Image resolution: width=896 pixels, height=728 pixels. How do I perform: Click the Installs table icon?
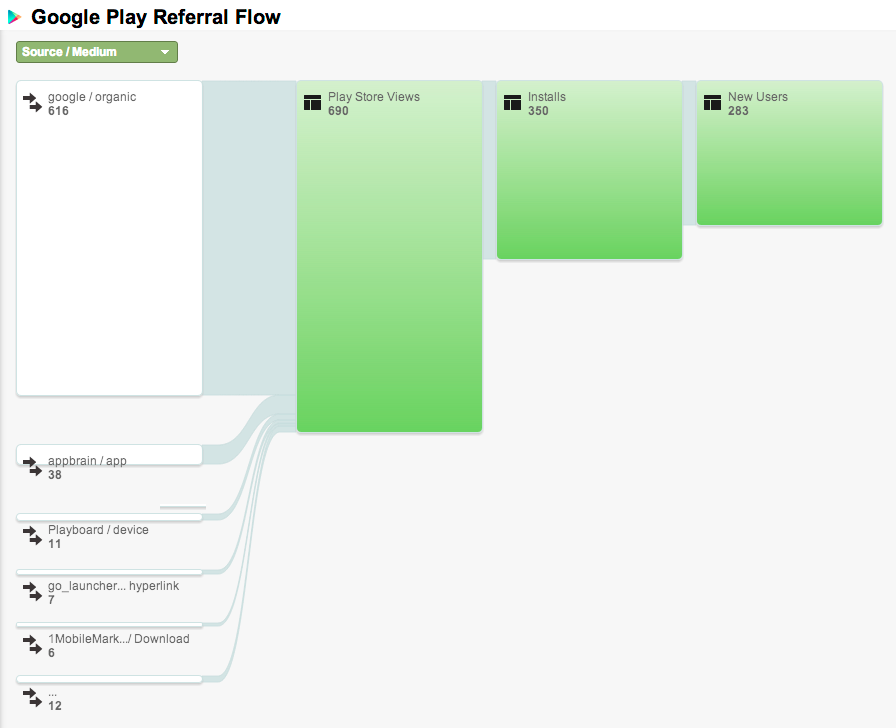512,102
